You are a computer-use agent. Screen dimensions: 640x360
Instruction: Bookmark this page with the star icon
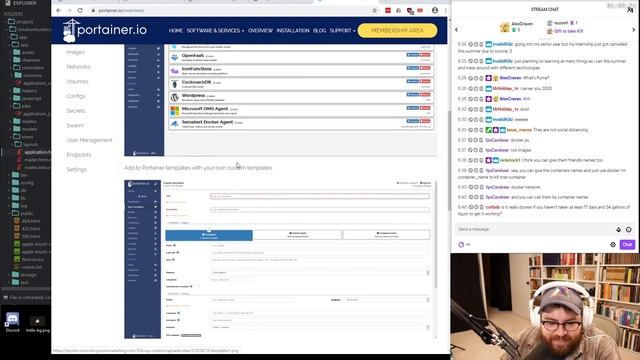tap(375, 10)
